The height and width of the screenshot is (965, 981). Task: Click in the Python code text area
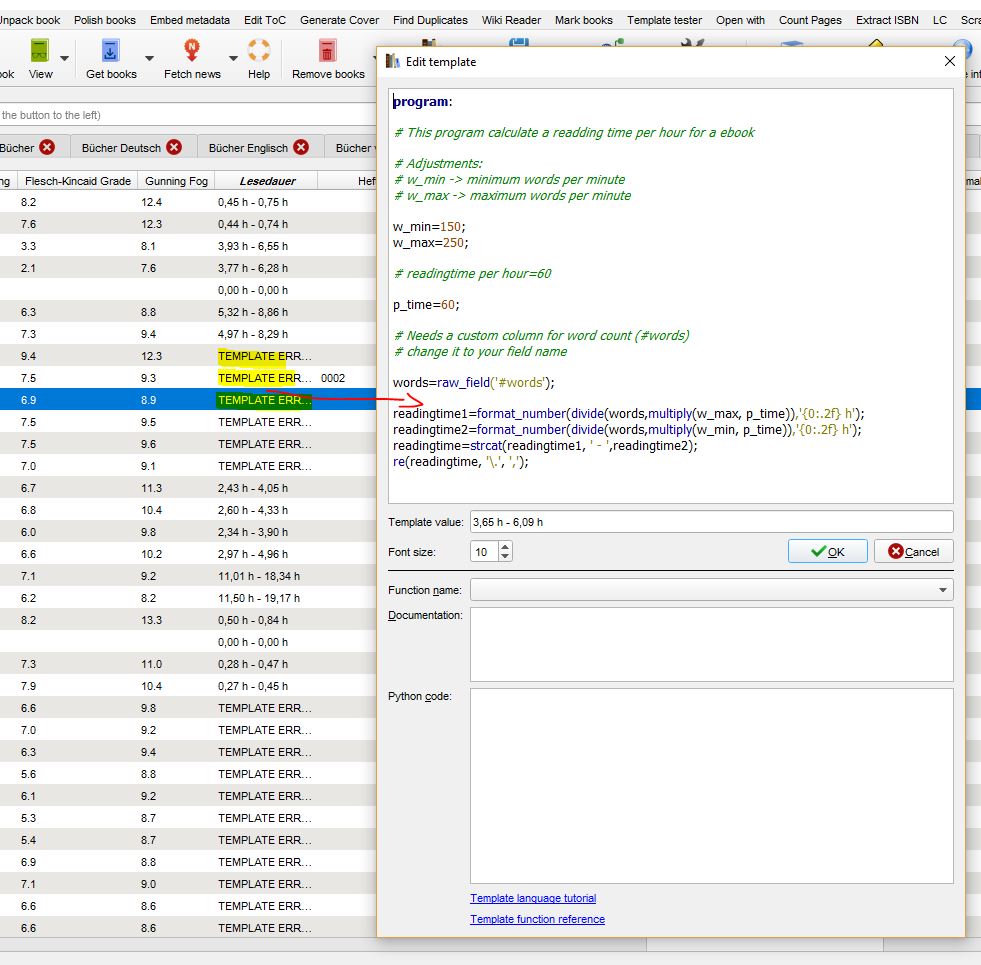[711, 785]
